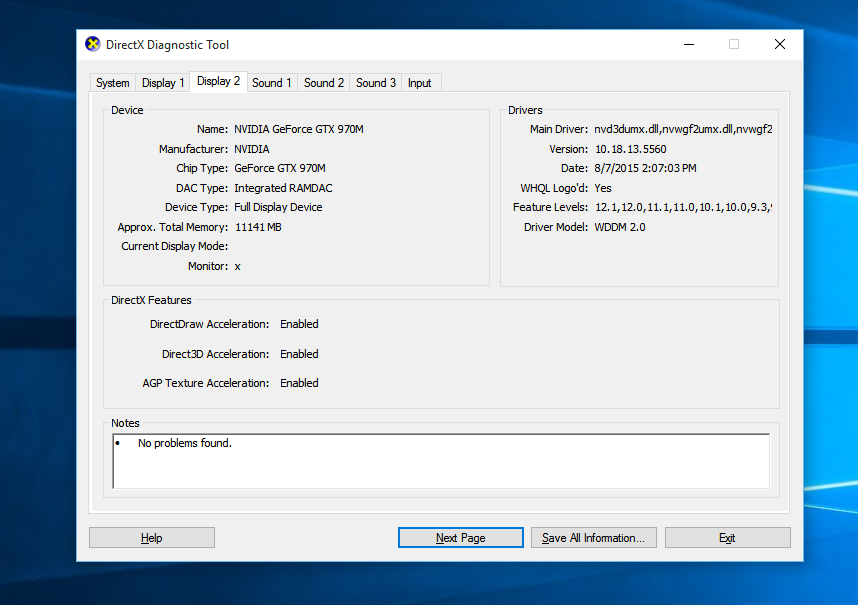Go to the Sound 1 tab
858x605 pixels.
coord(272,83)
